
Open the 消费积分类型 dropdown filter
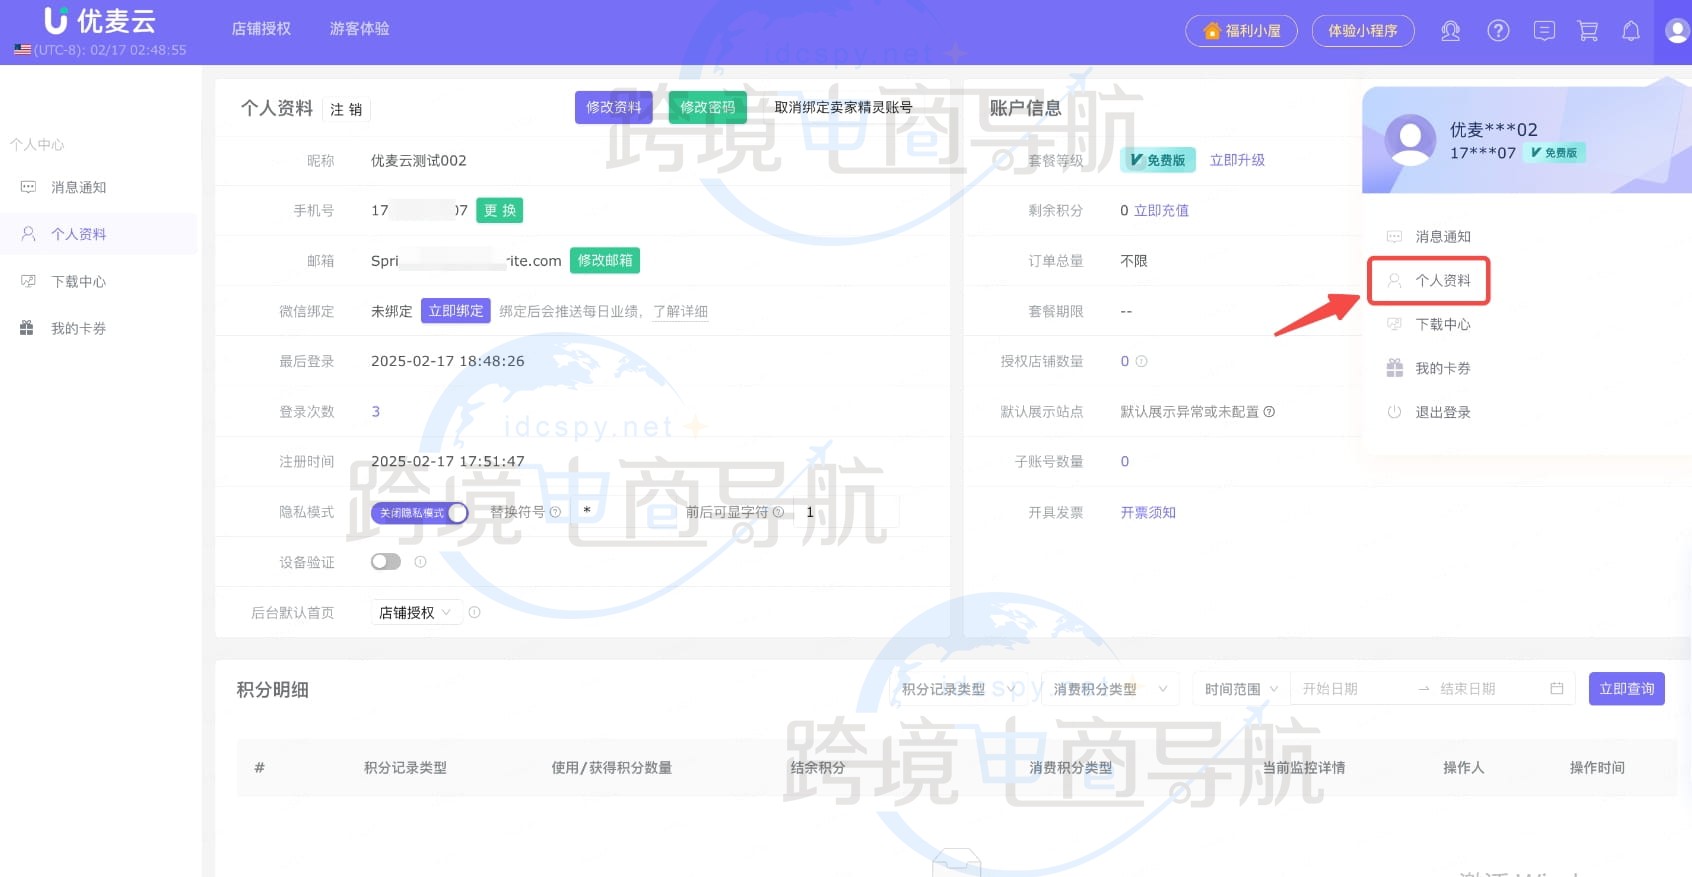point(1110,689)
